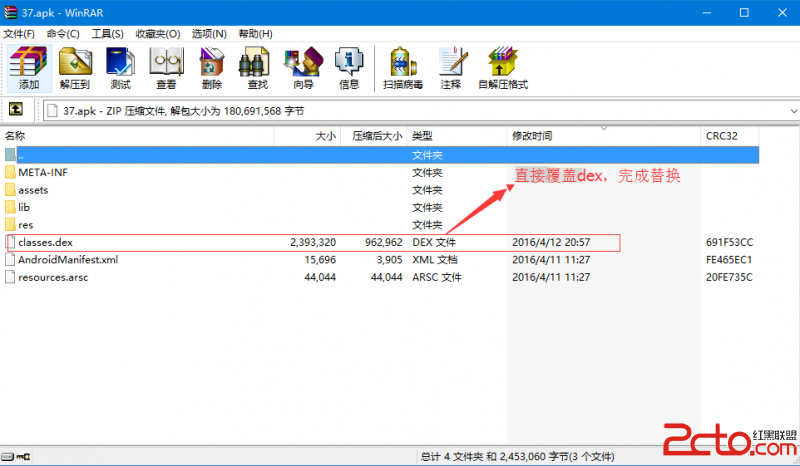
Task: Open the Tools (工具) menu
Action: [107, 34]
